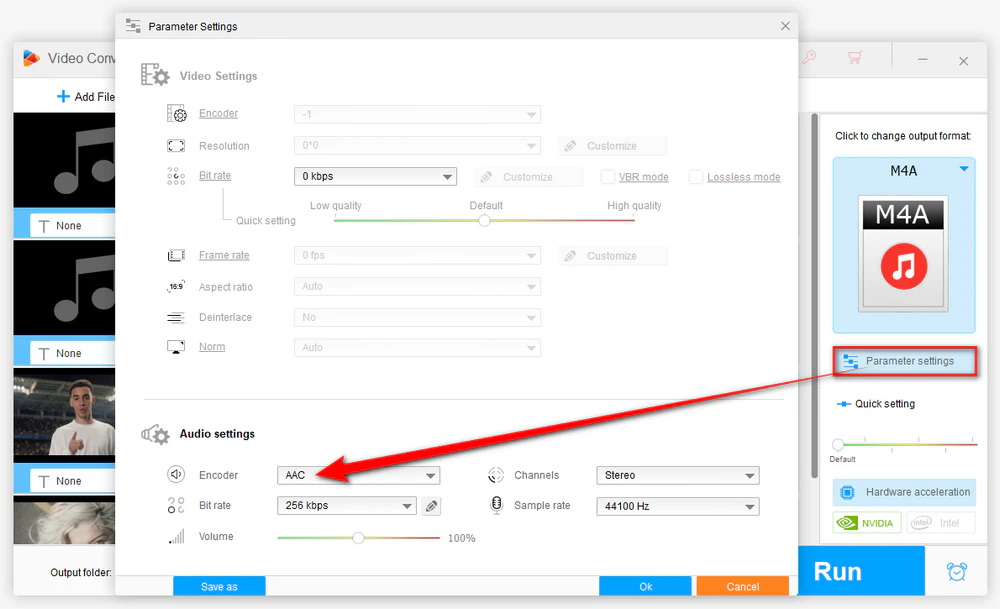Close the Parameter Settings dialog
This screenshot has height=609, width=1000.
(785, 26)
